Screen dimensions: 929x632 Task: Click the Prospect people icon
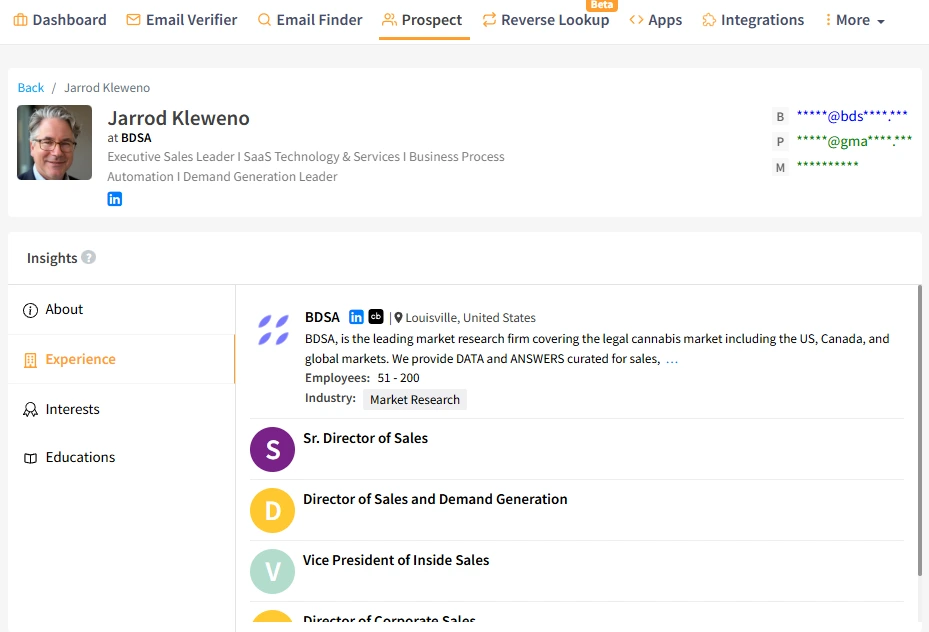[389, 20]
